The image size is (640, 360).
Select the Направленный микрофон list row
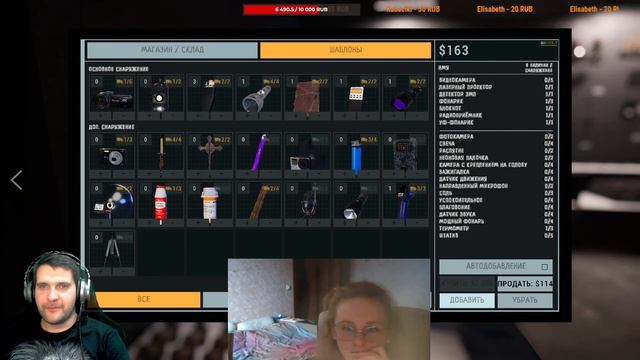click(x=496, y=186)
